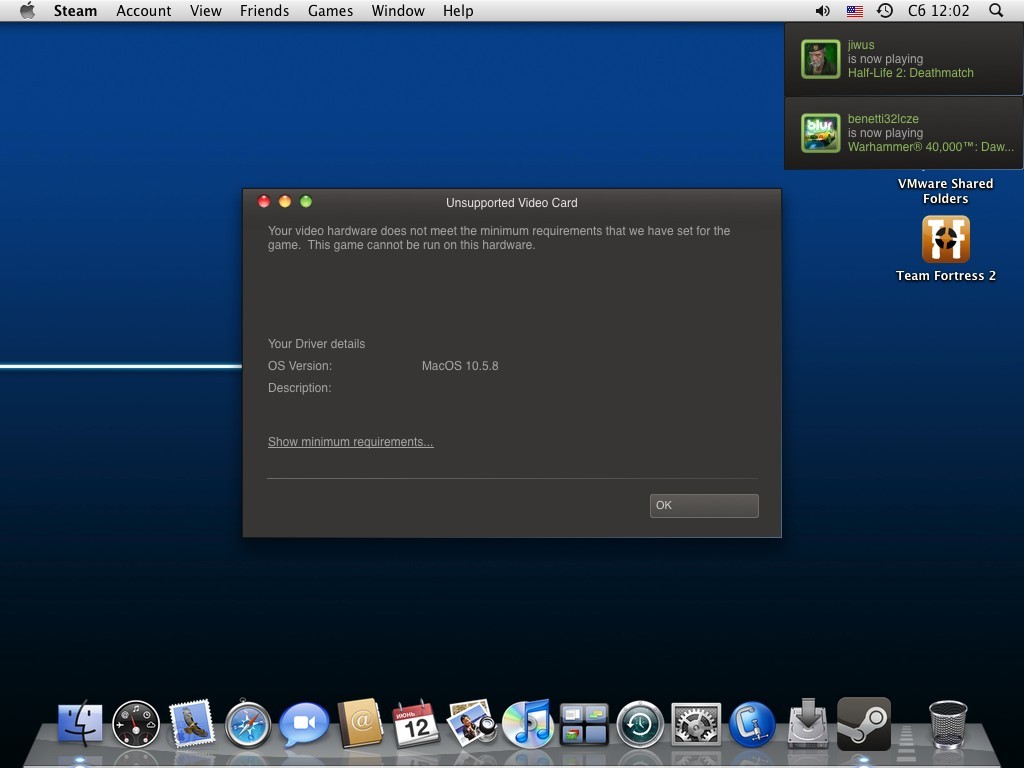
Task: Click the MacOS 10.5.8 value
Action: pyautogui.click(x=460, y=366)
